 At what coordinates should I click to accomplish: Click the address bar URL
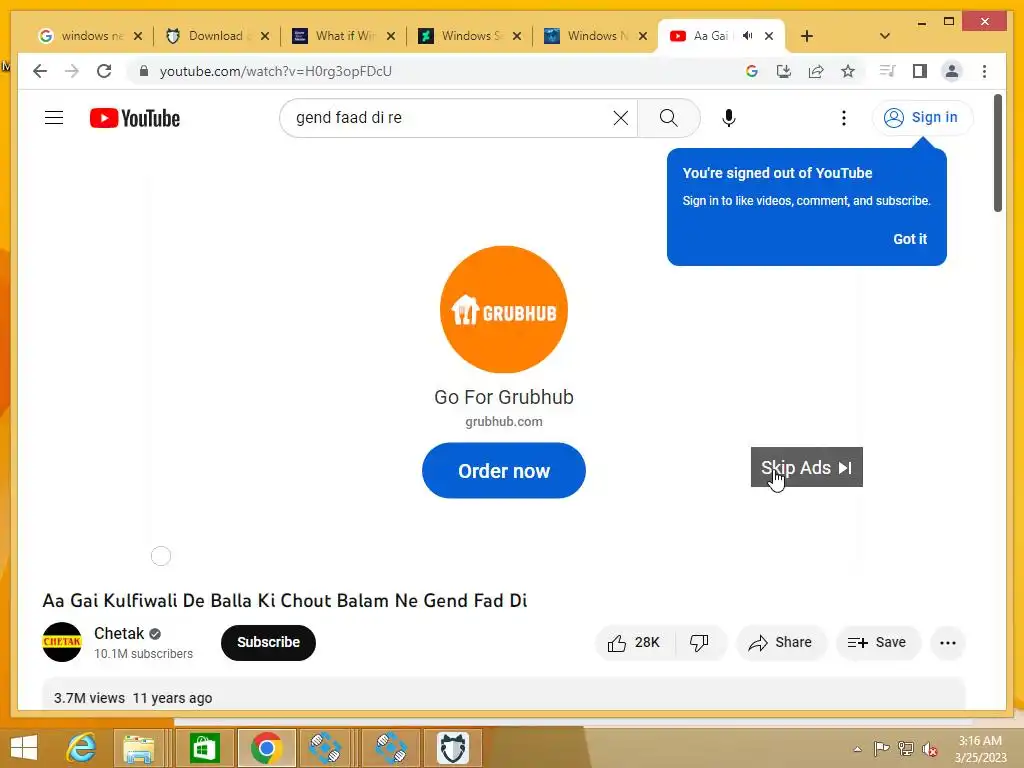tap(276, 71)
